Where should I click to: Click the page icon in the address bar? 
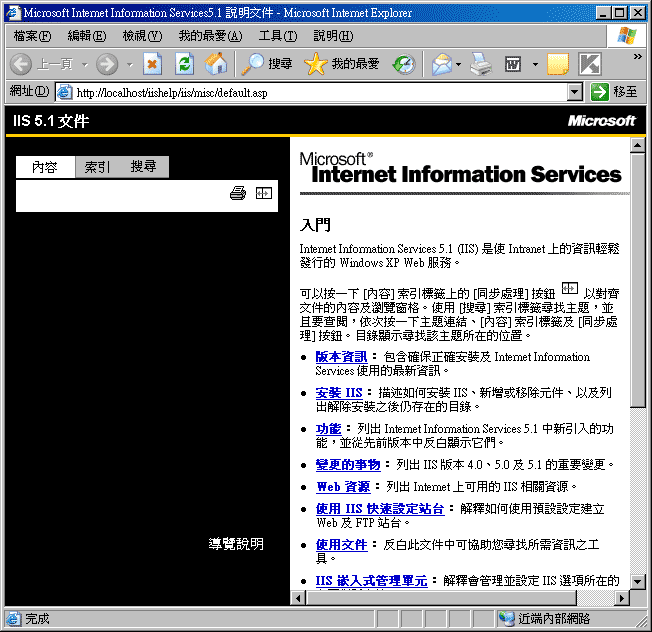64,92
